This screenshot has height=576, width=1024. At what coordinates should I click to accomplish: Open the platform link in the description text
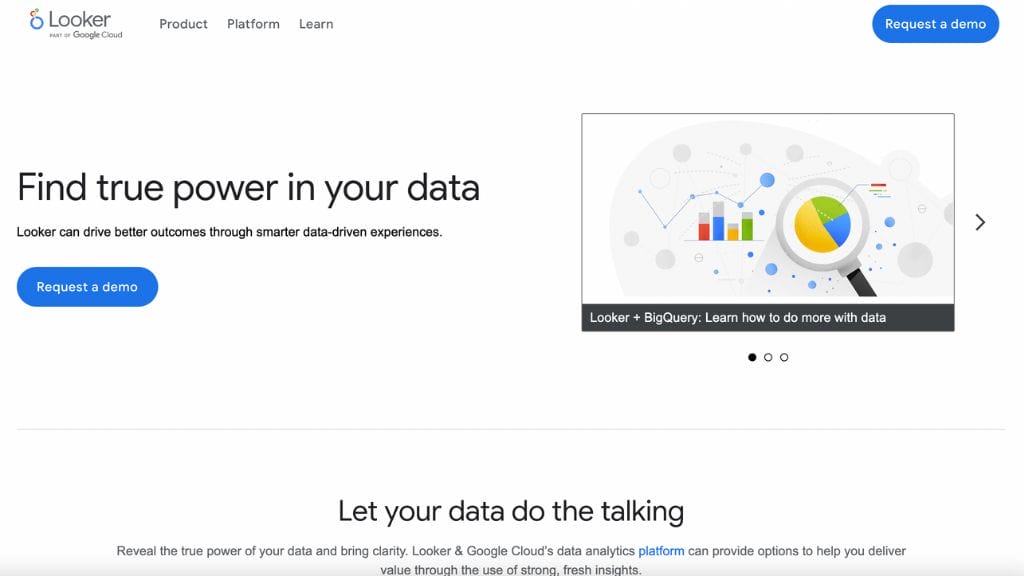tap(661, 550)
